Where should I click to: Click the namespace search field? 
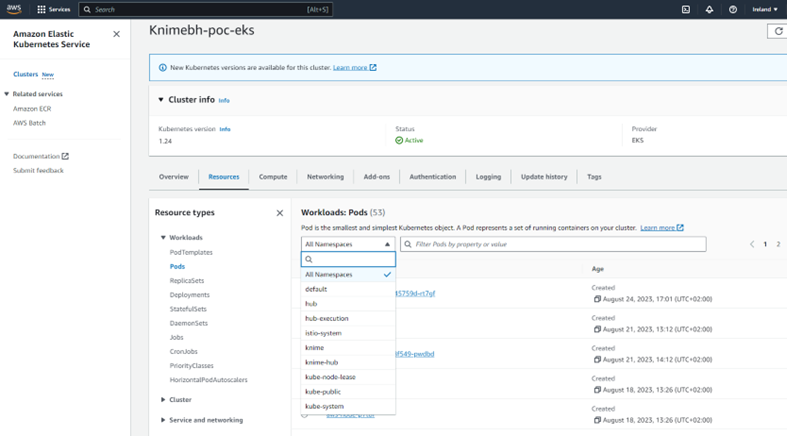coord(348,259)
